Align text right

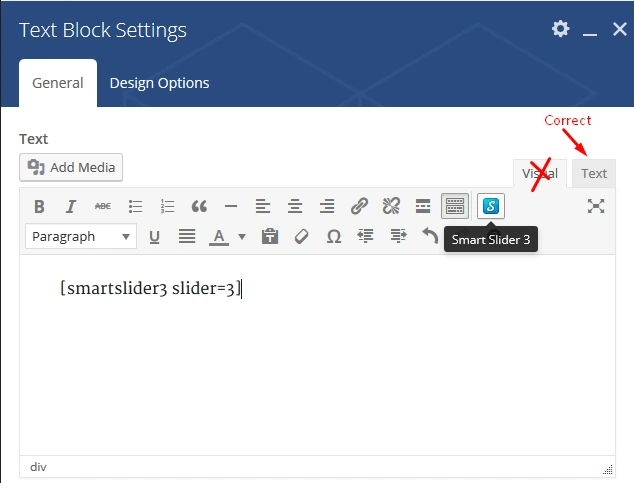[327, 207]
